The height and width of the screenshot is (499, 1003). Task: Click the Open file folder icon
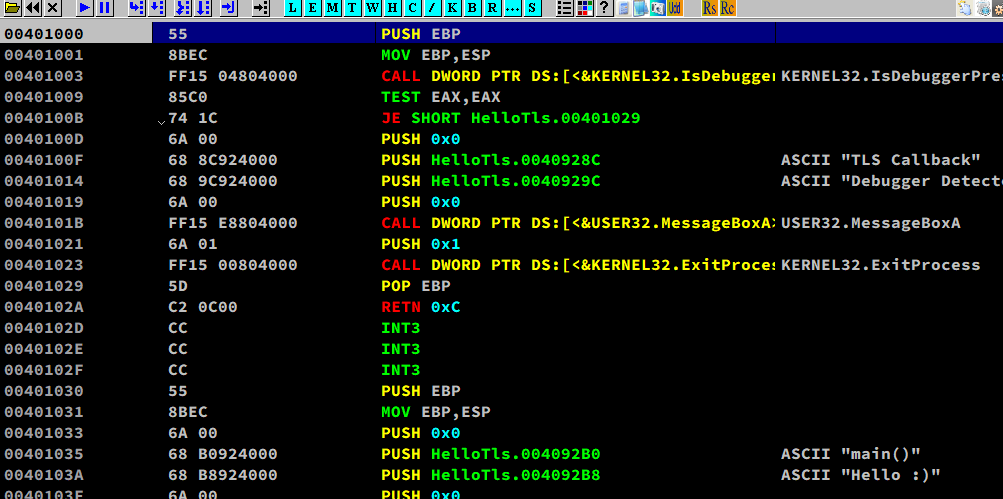pyautogui.click(x=10, y=8)
